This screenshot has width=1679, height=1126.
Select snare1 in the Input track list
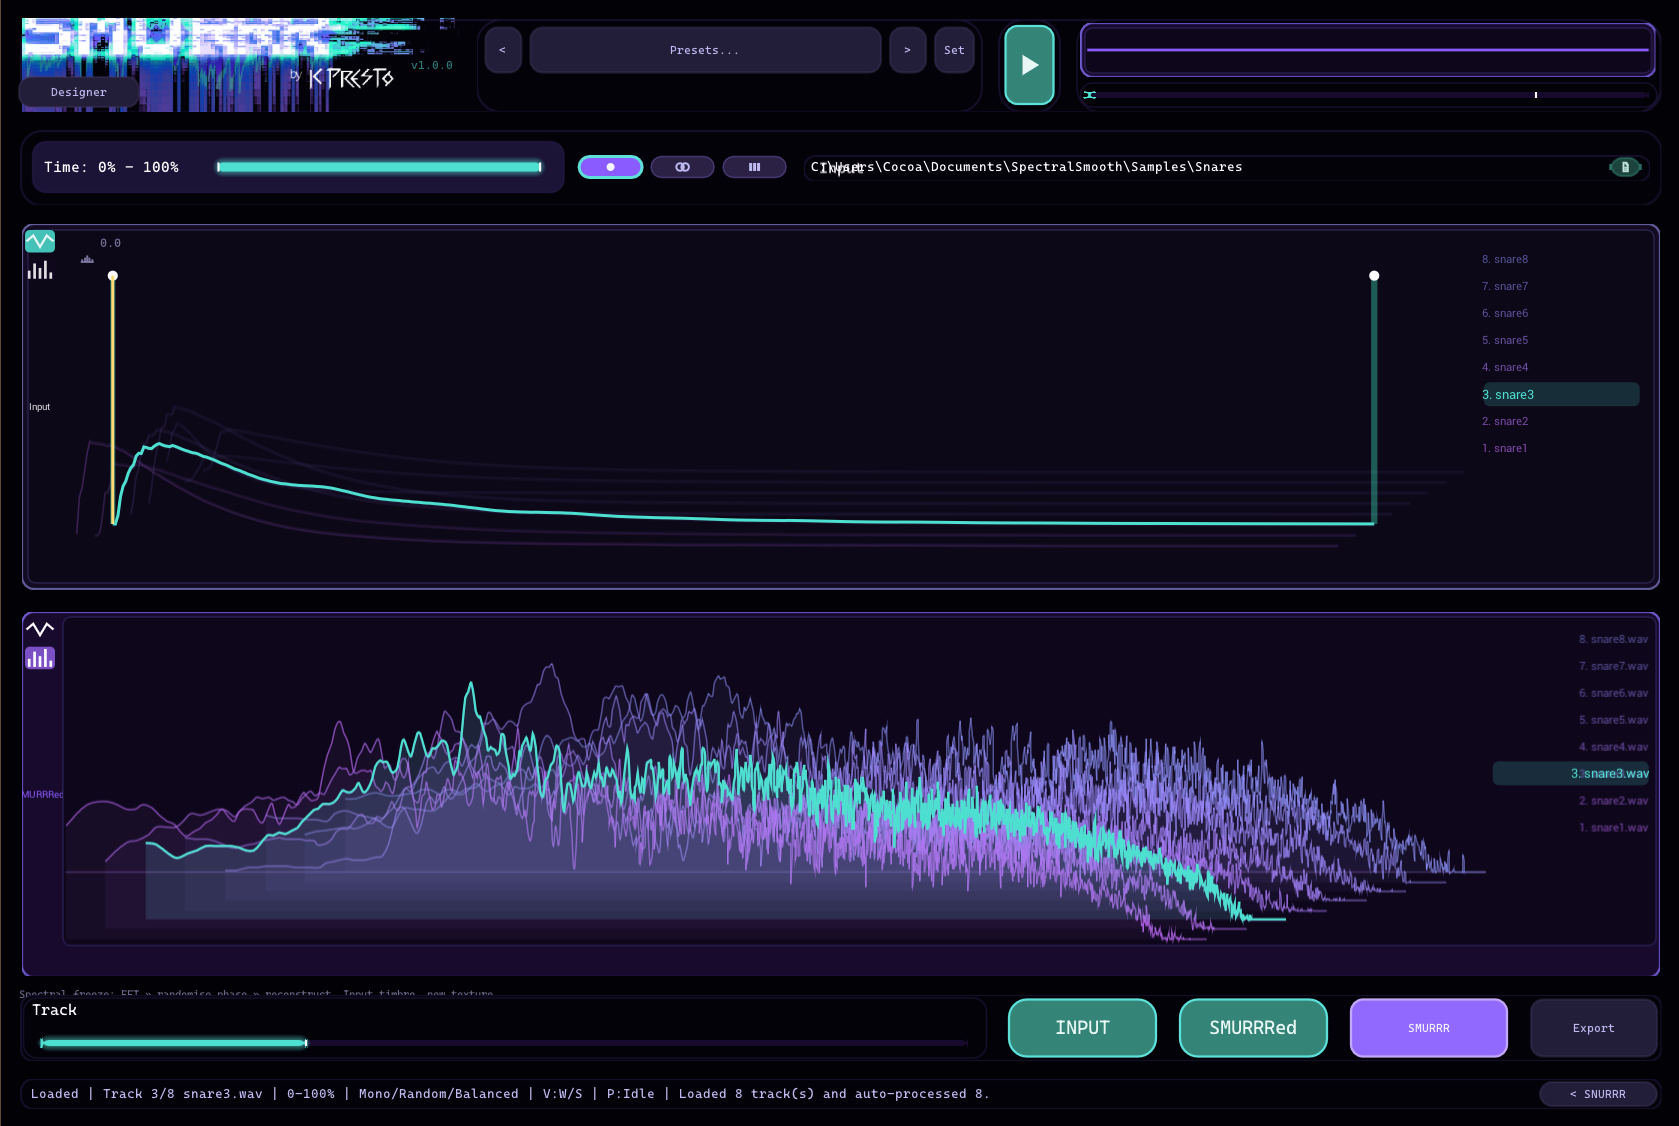click(x=1505, y=448)
